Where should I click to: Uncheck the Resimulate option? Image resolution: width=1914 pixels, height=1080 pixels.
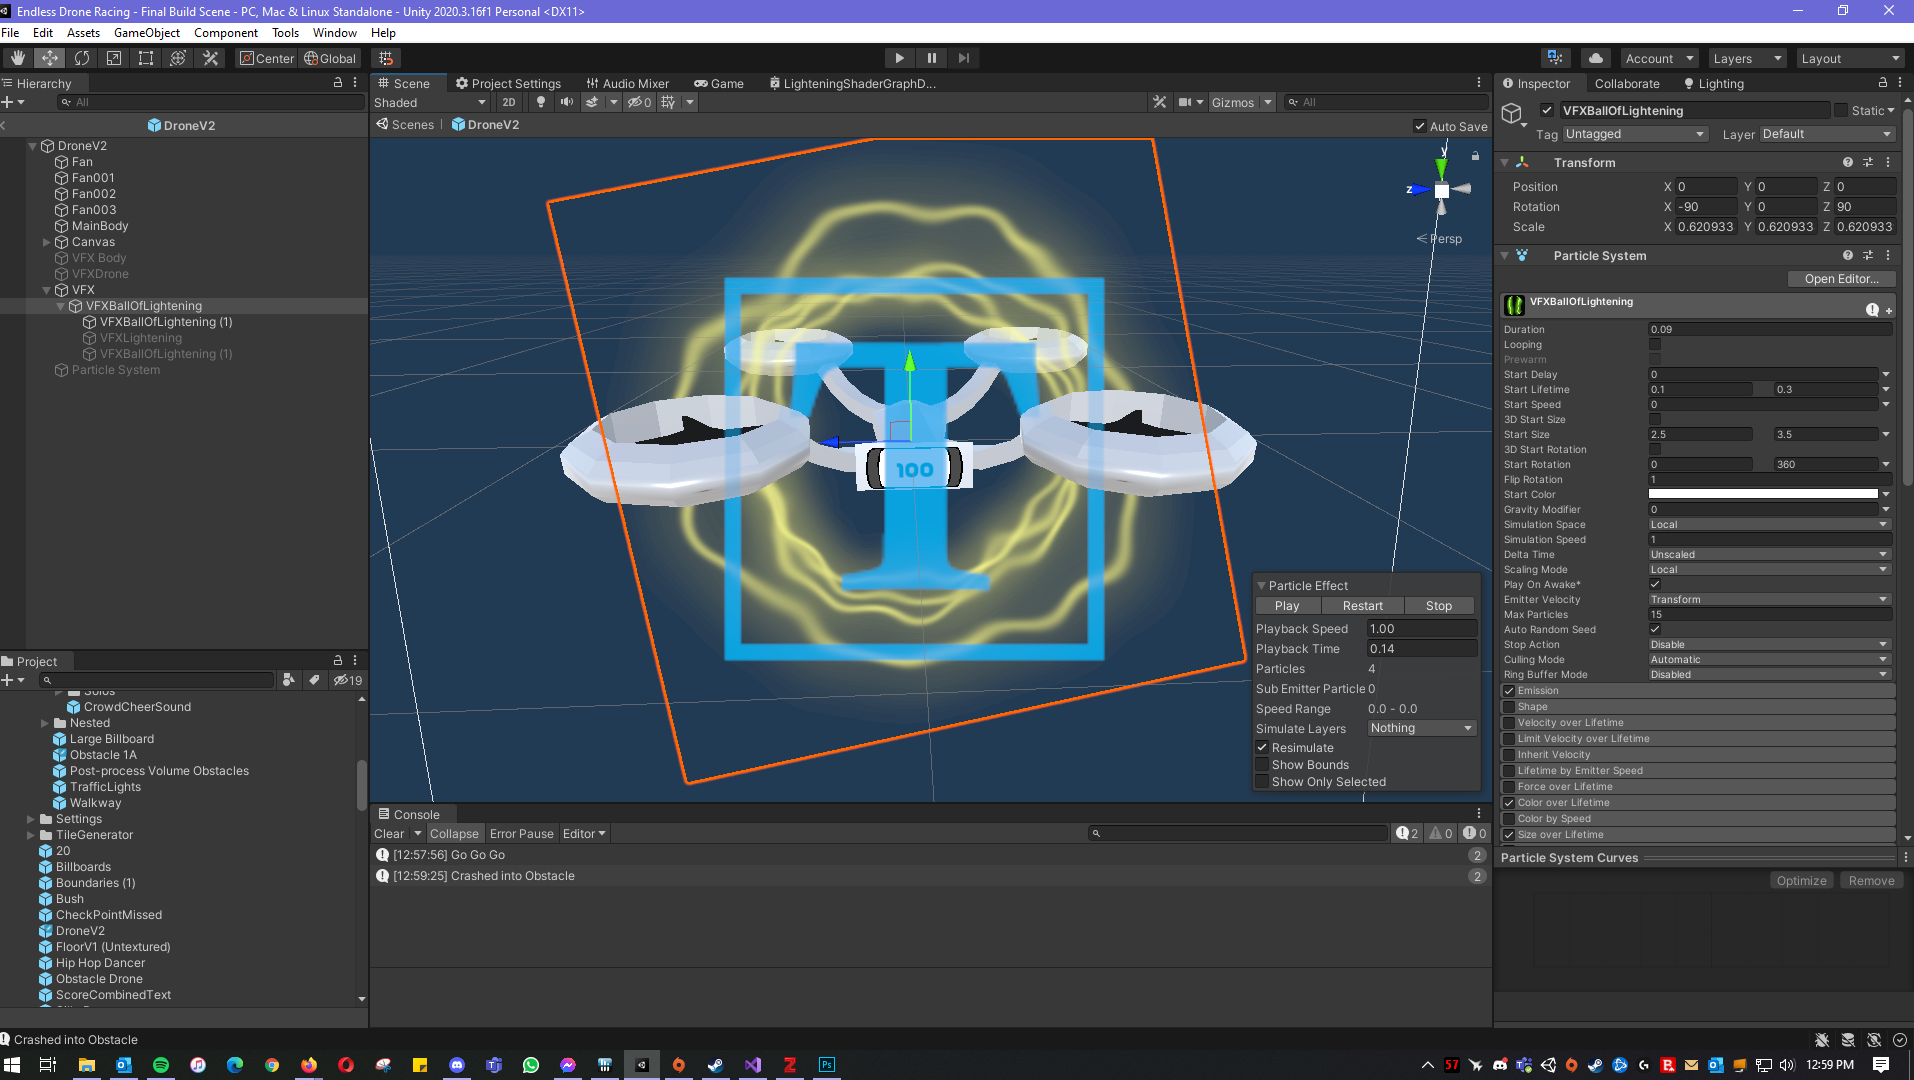coord(1263,748)
